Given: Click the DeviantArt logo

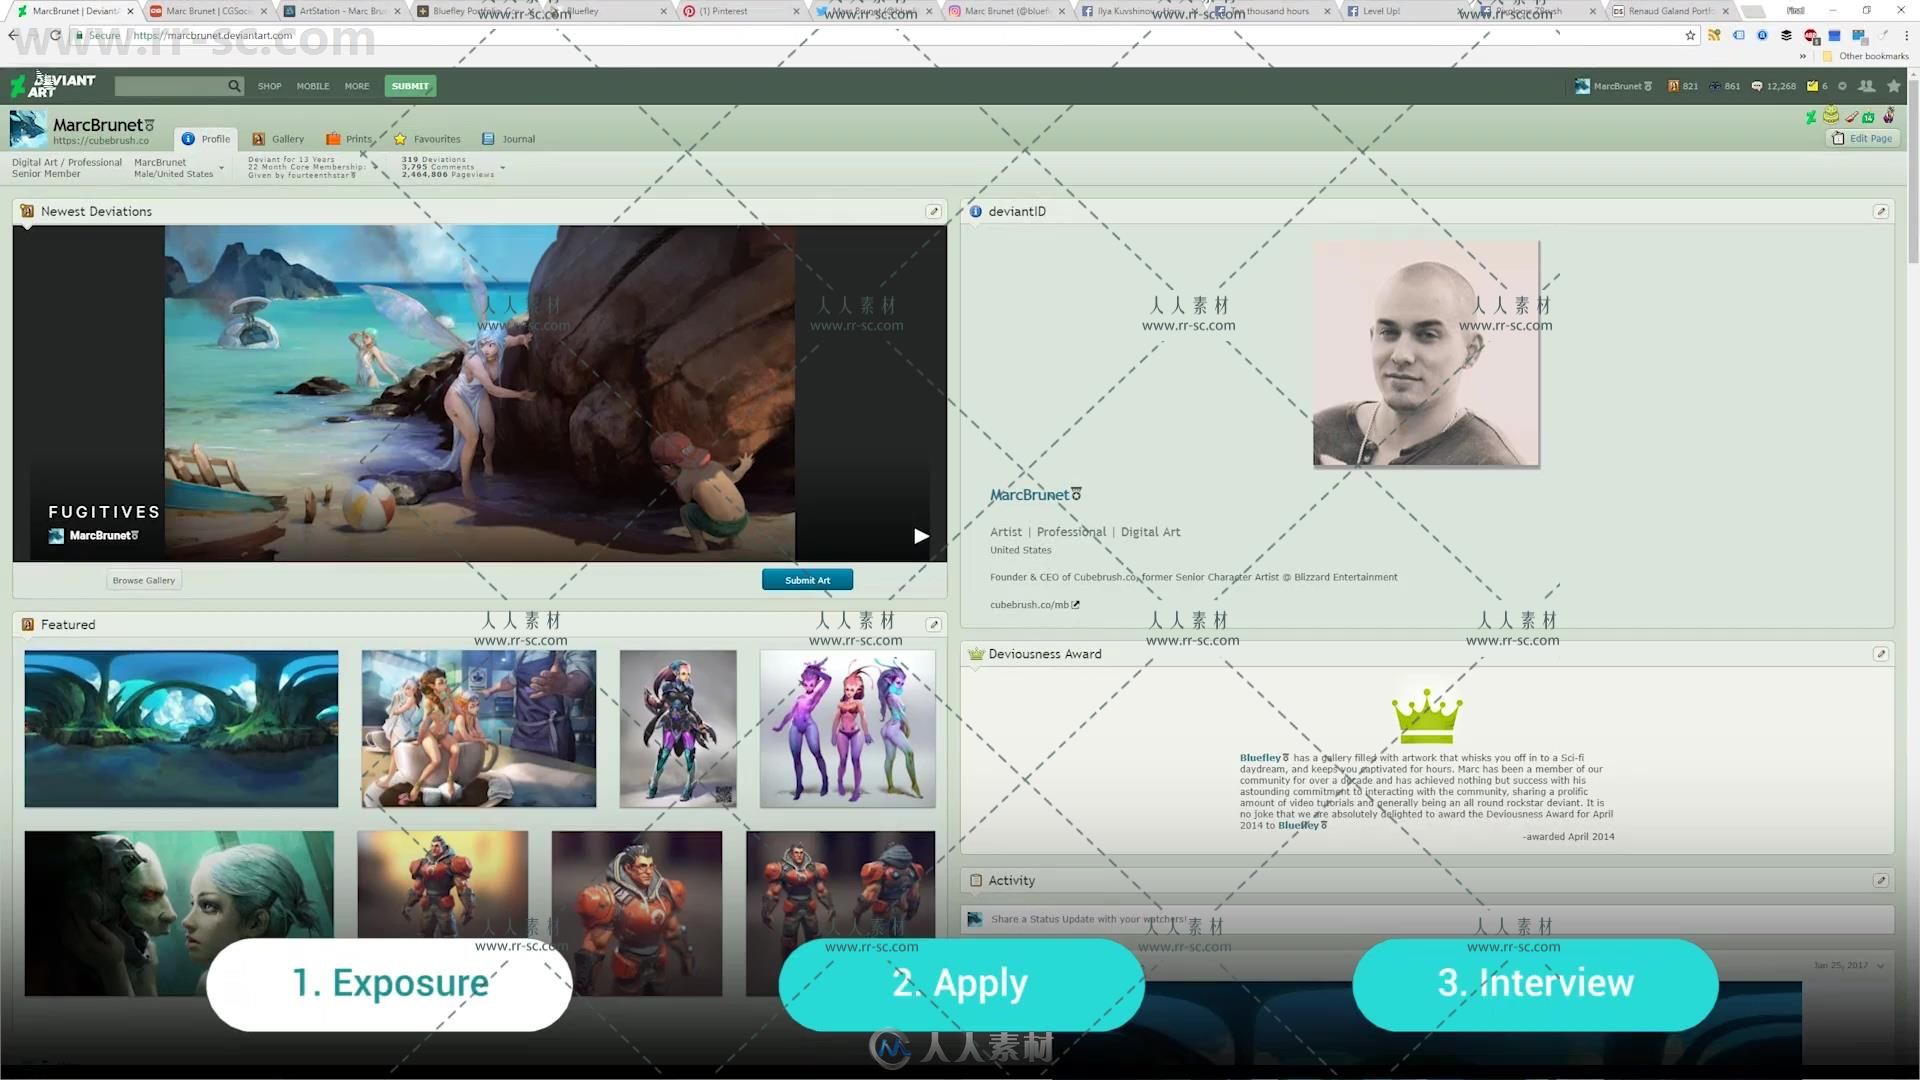Looking at the screenshot, I should 53,85.
